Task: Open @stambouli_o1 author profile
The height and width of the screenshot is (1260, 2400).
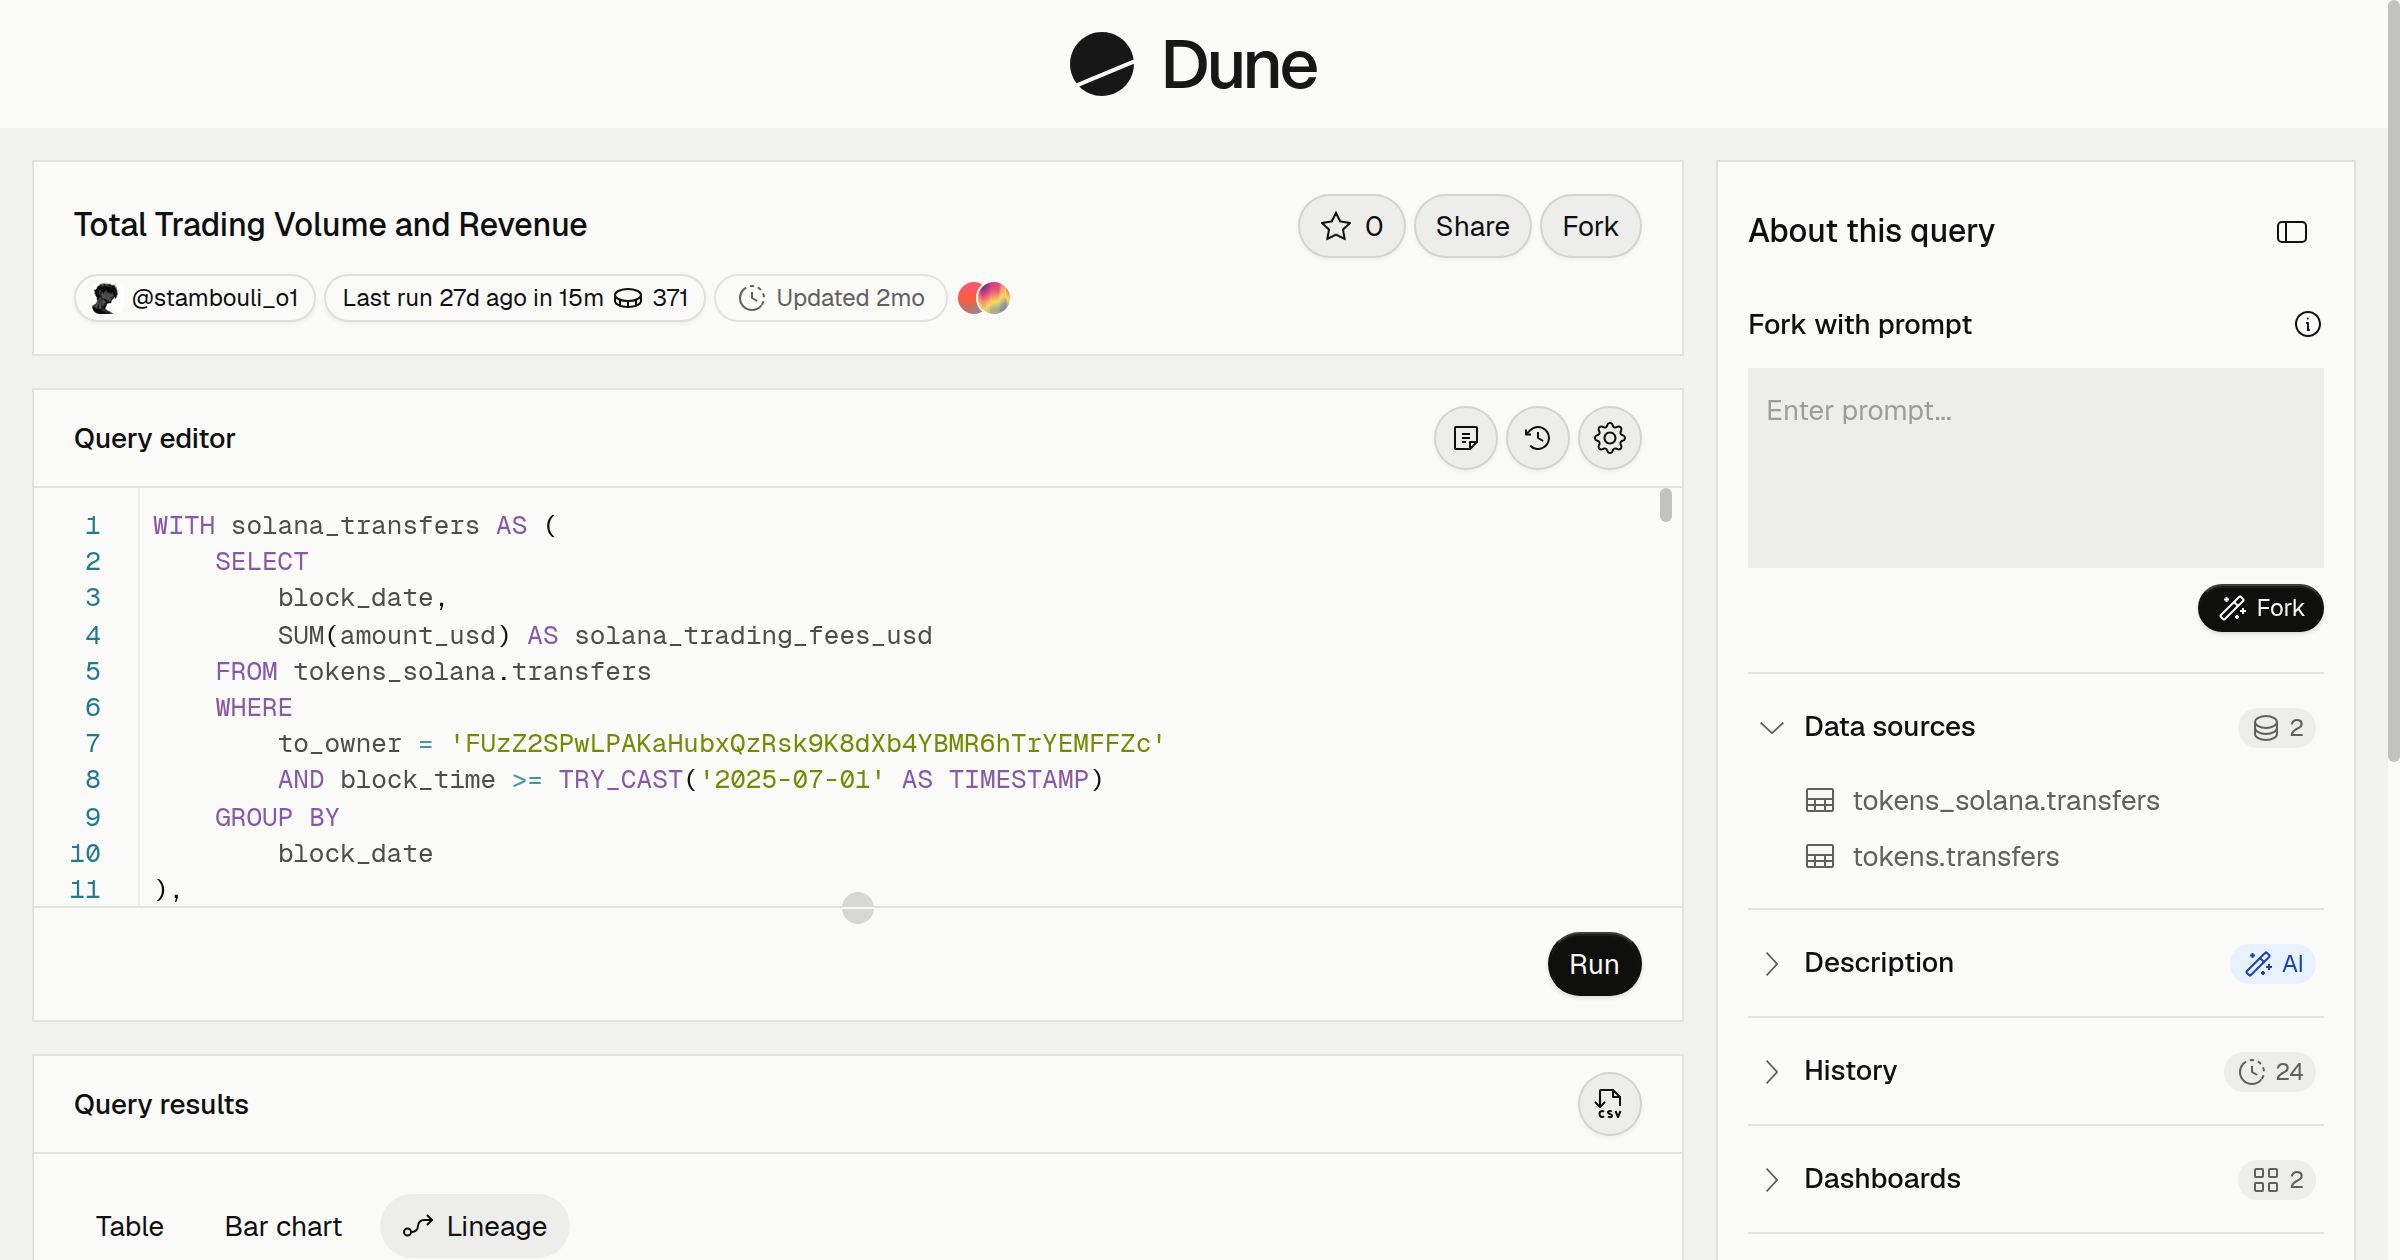Action: (195, 298)
